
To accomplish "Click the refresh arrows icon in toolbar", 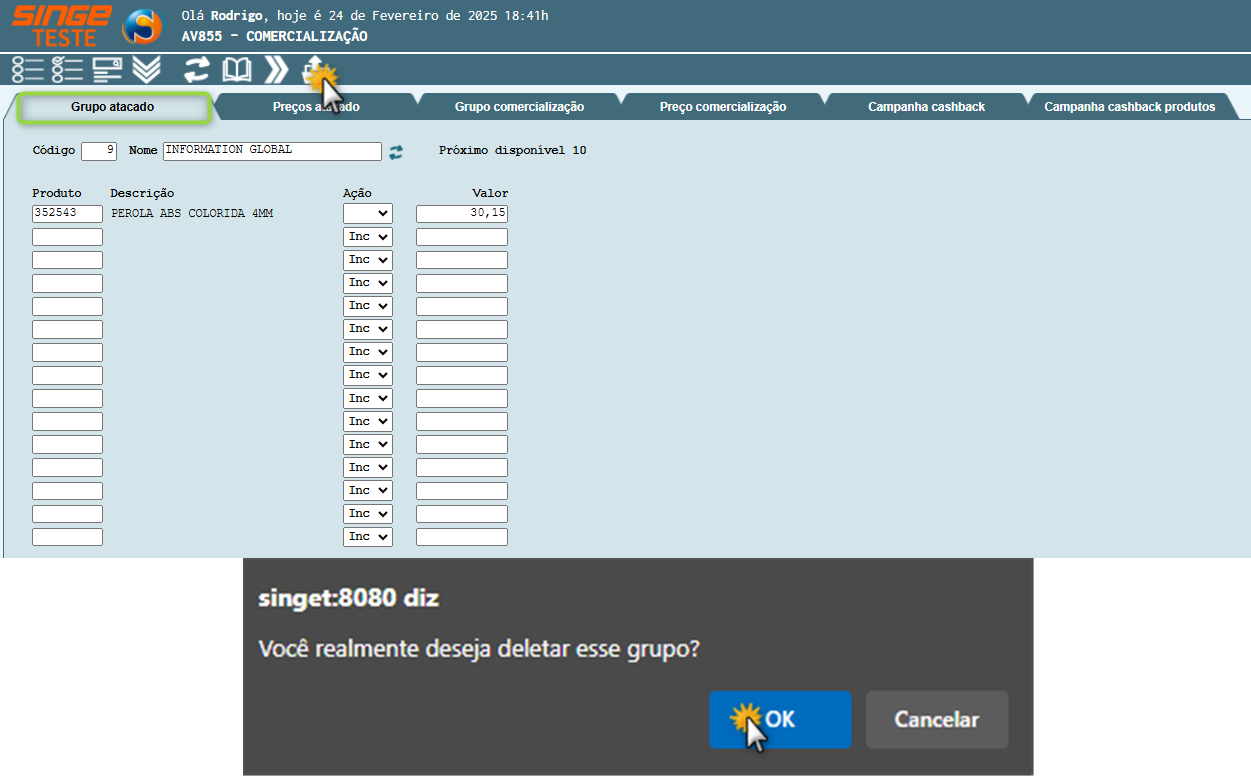I will click(x=197, y=69).
